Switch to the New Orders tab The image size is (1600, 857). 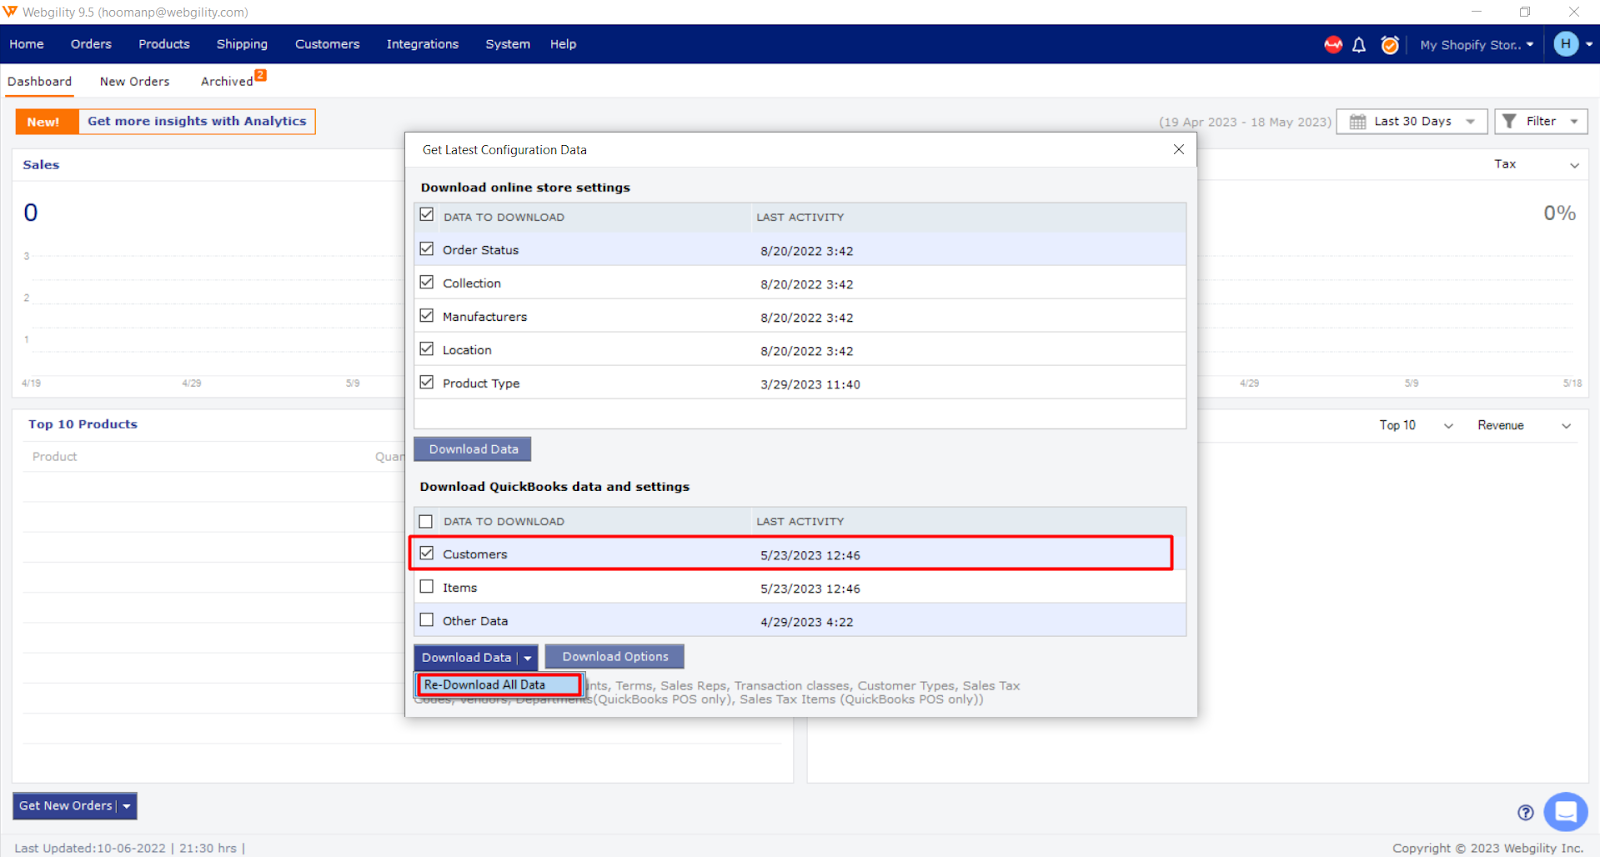(x=135, y=82)
